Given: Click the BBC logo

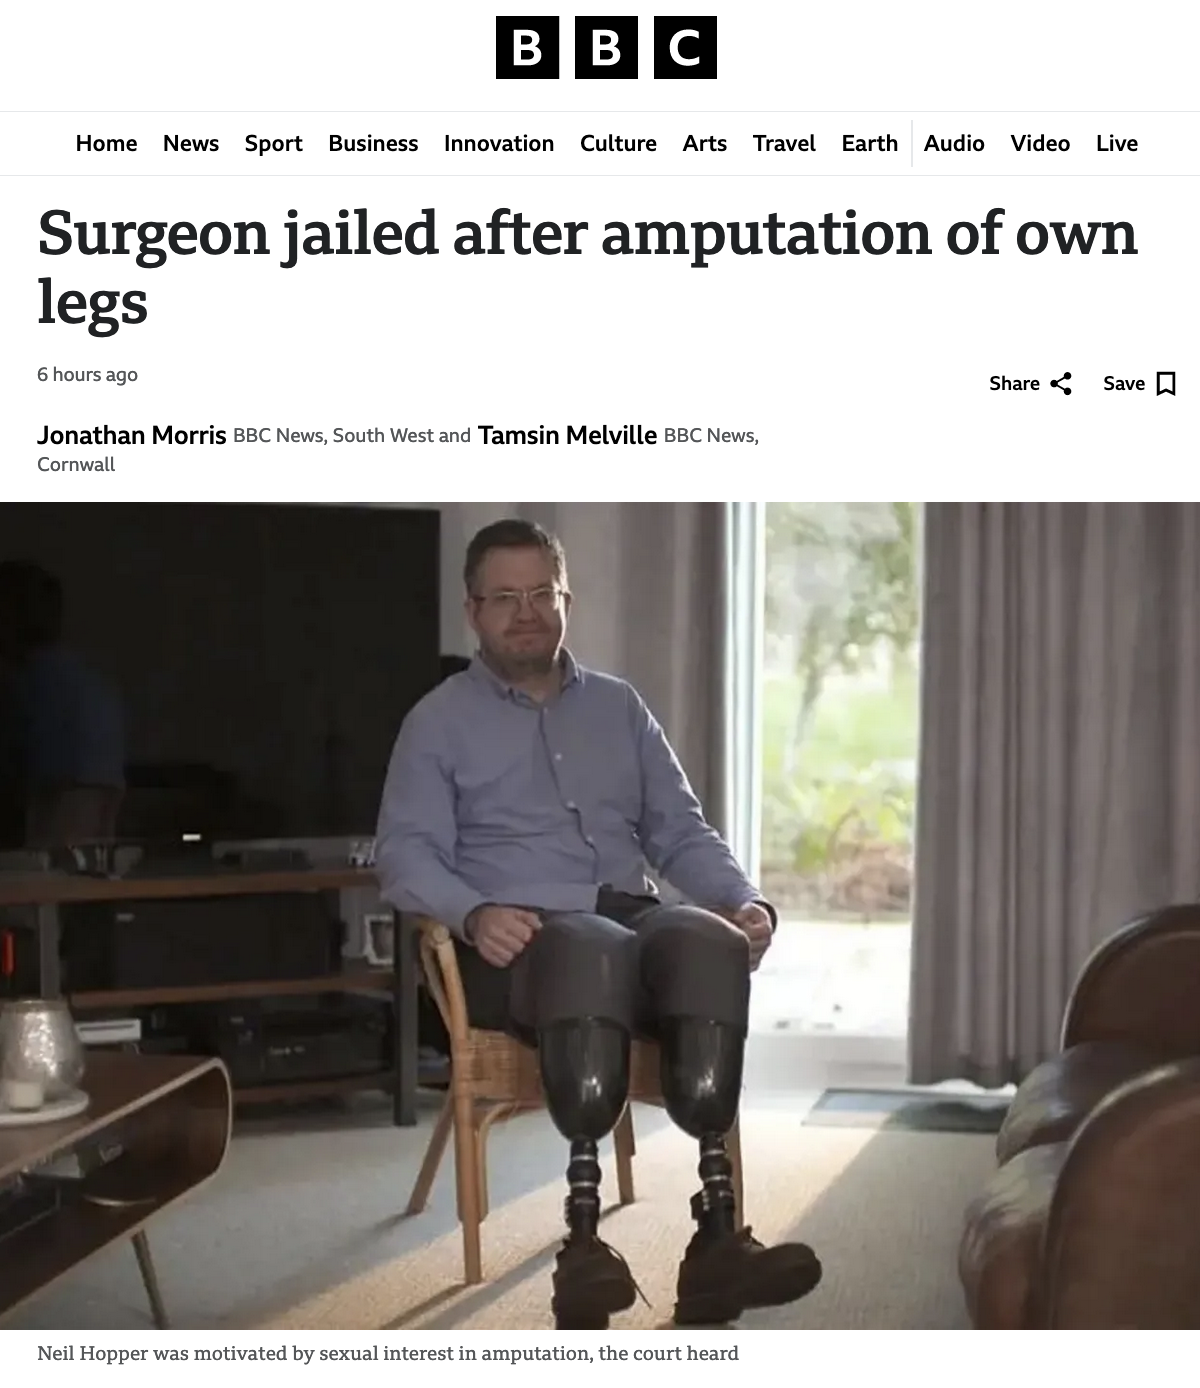Looking at the screenshot, I should (606, 47).
